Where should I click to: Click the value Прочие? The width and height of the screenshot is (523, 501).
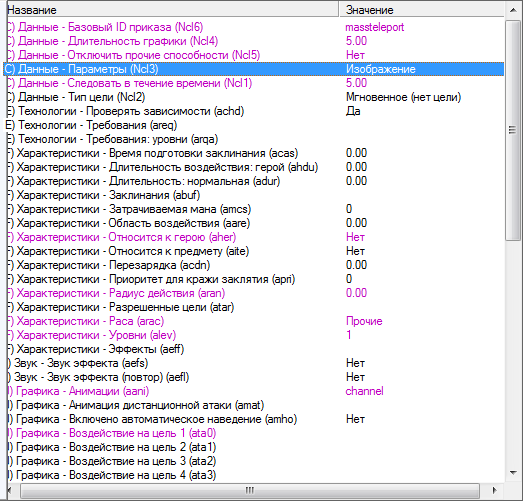point(364,321)
